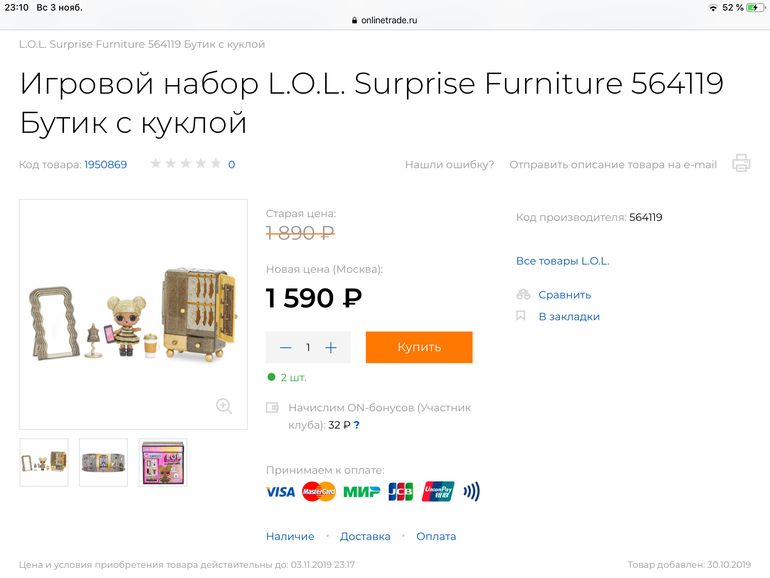770x578 pixels.
Task: Open the Наличие tab
Action: tap(290, 536)
